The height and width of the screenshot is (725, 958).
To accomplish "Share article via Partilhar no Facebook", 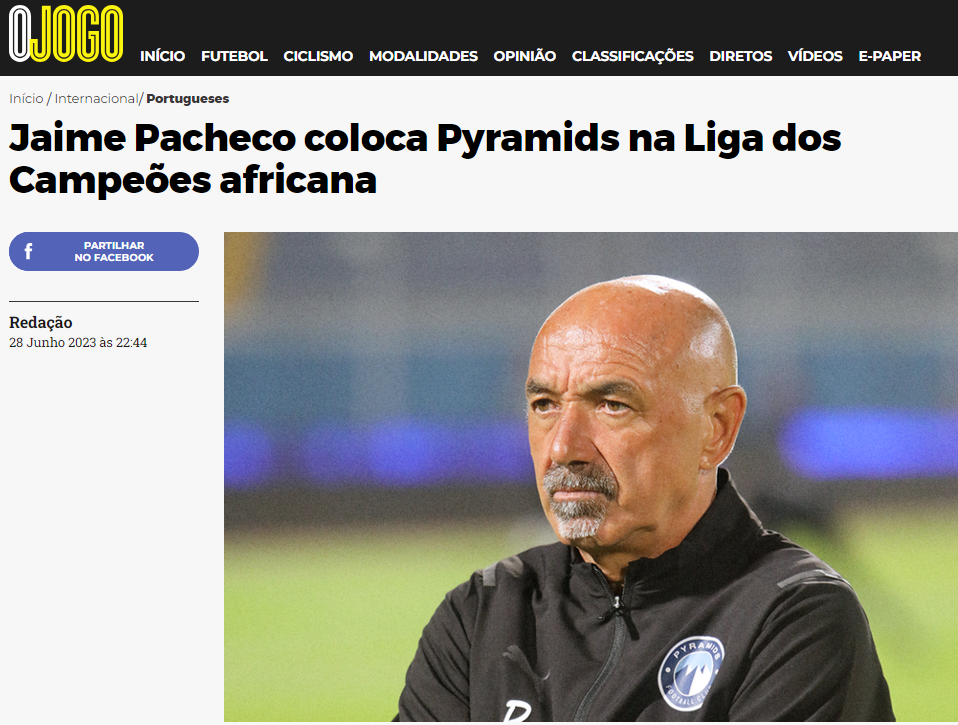I will click(104, 251).
